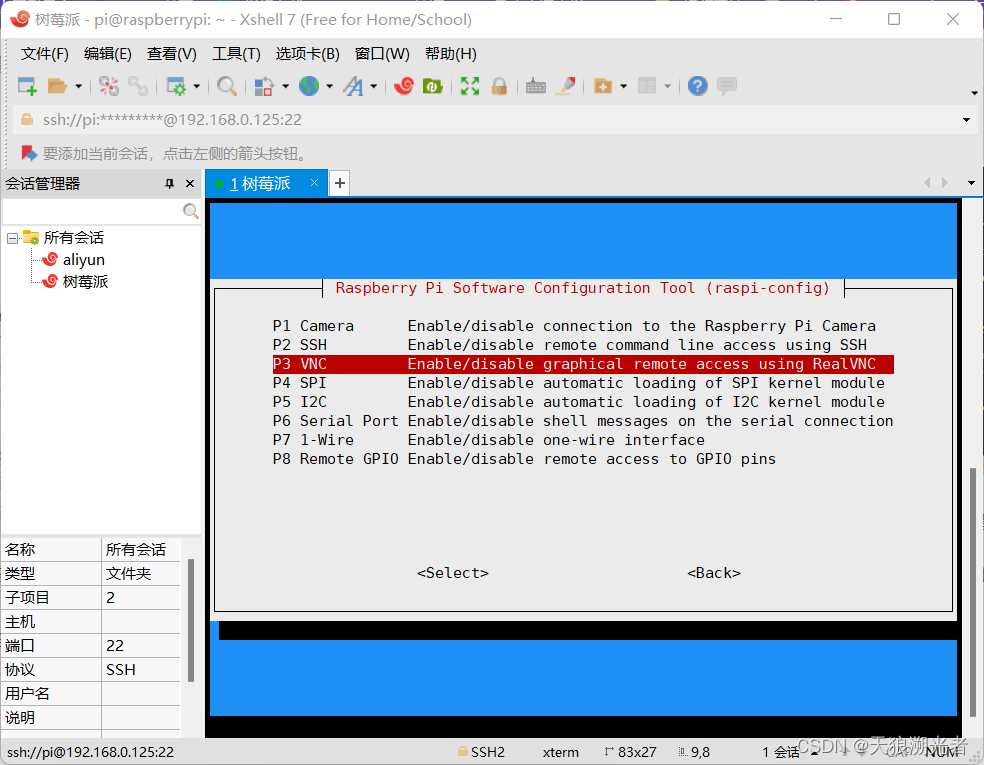The image size is (984, 765).
Task: Open the 编辑(E) menu
Action: (x=108, y=54)
